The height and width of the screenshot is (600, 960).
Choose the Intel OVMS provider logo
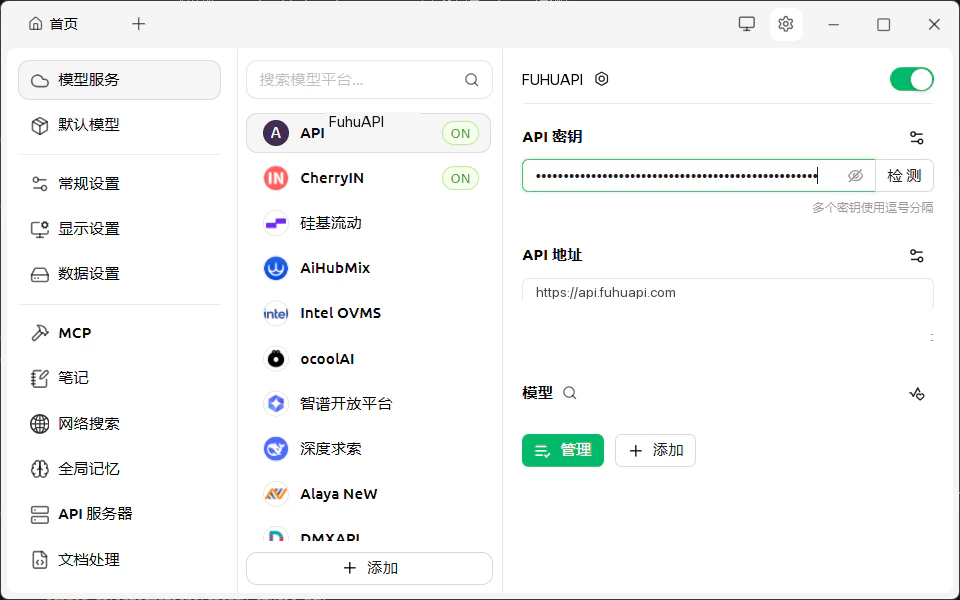click(x=276, y=313)
